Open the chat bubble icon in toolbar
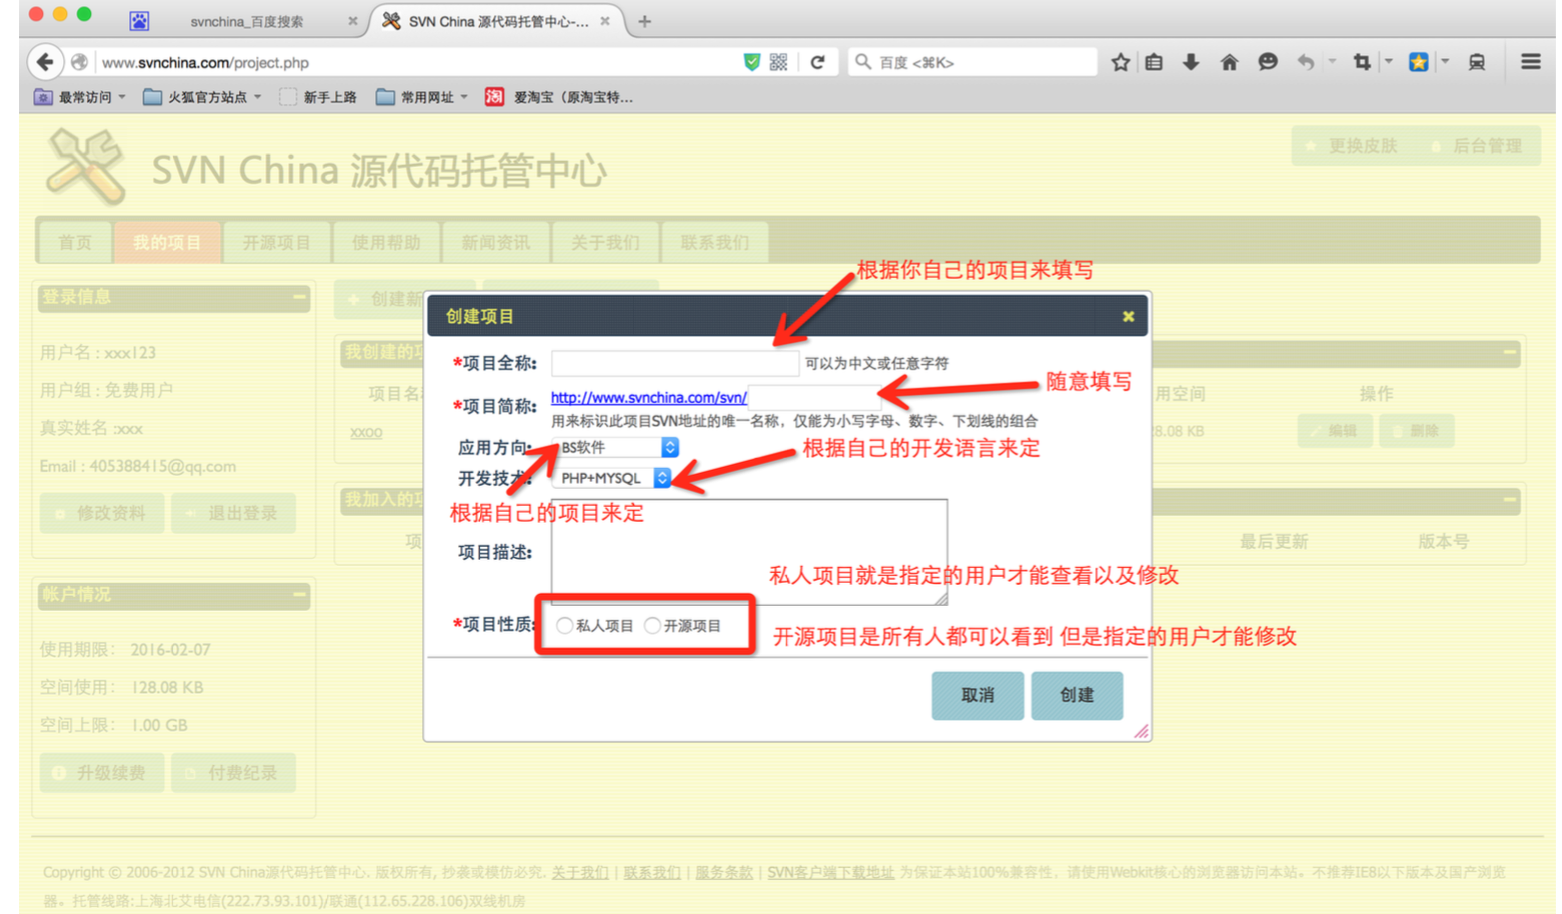Viewport: 1562px width, 914px height. click(x=1267, y=62)
